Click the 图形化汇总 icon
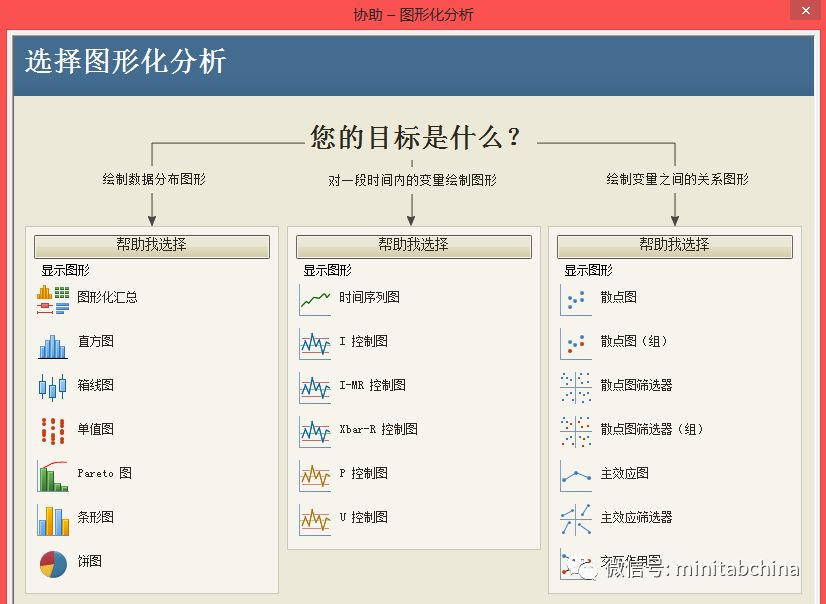Viewport: 826px width, 604px height. tap(53, 298)
